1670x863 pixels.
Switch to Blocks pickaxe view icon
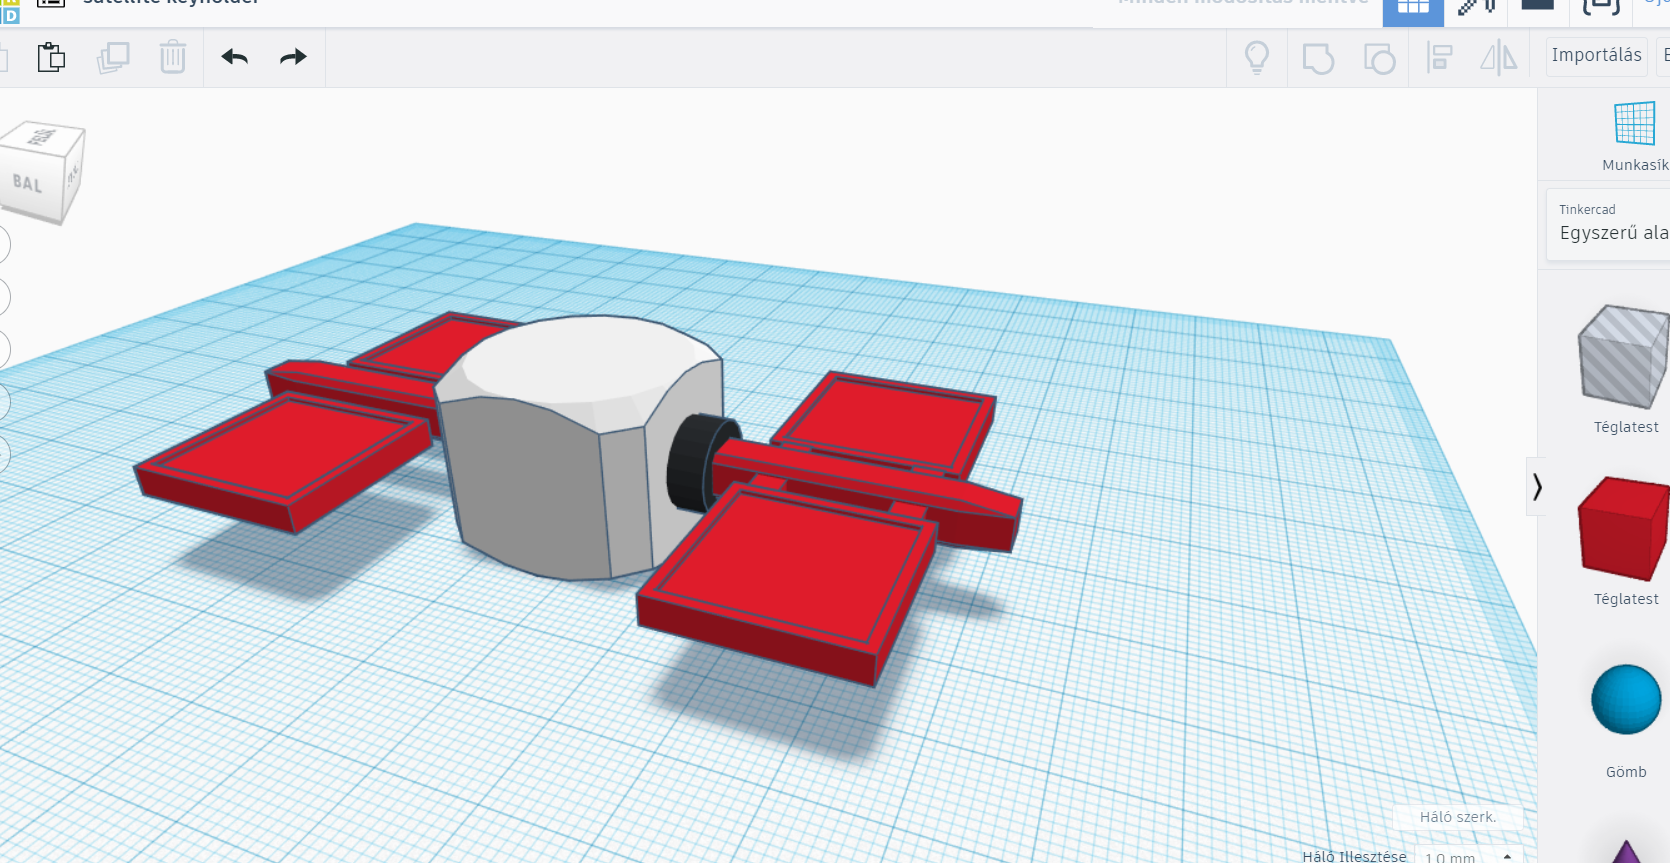click(1475, 8)
